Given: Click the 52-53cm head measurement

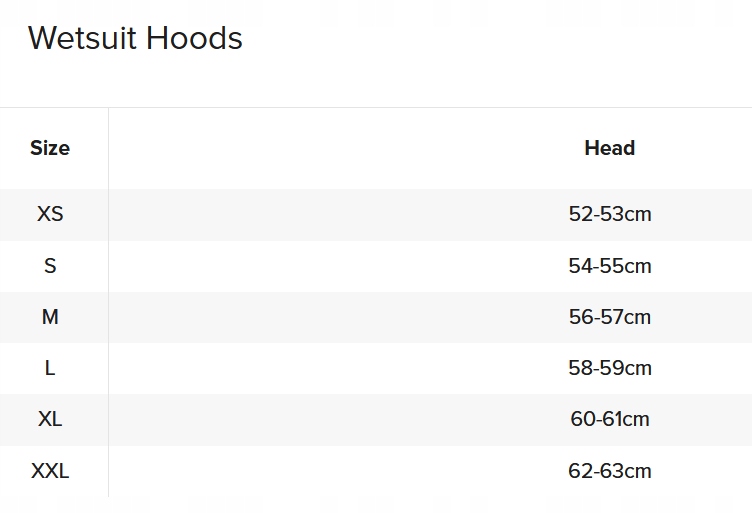Looking at the screenshot, I should point(609,214).
